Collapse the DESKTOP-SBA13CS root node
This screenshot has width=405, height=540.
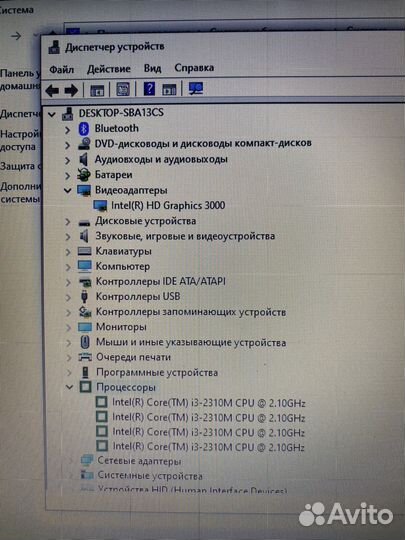[x=52, y=114]
